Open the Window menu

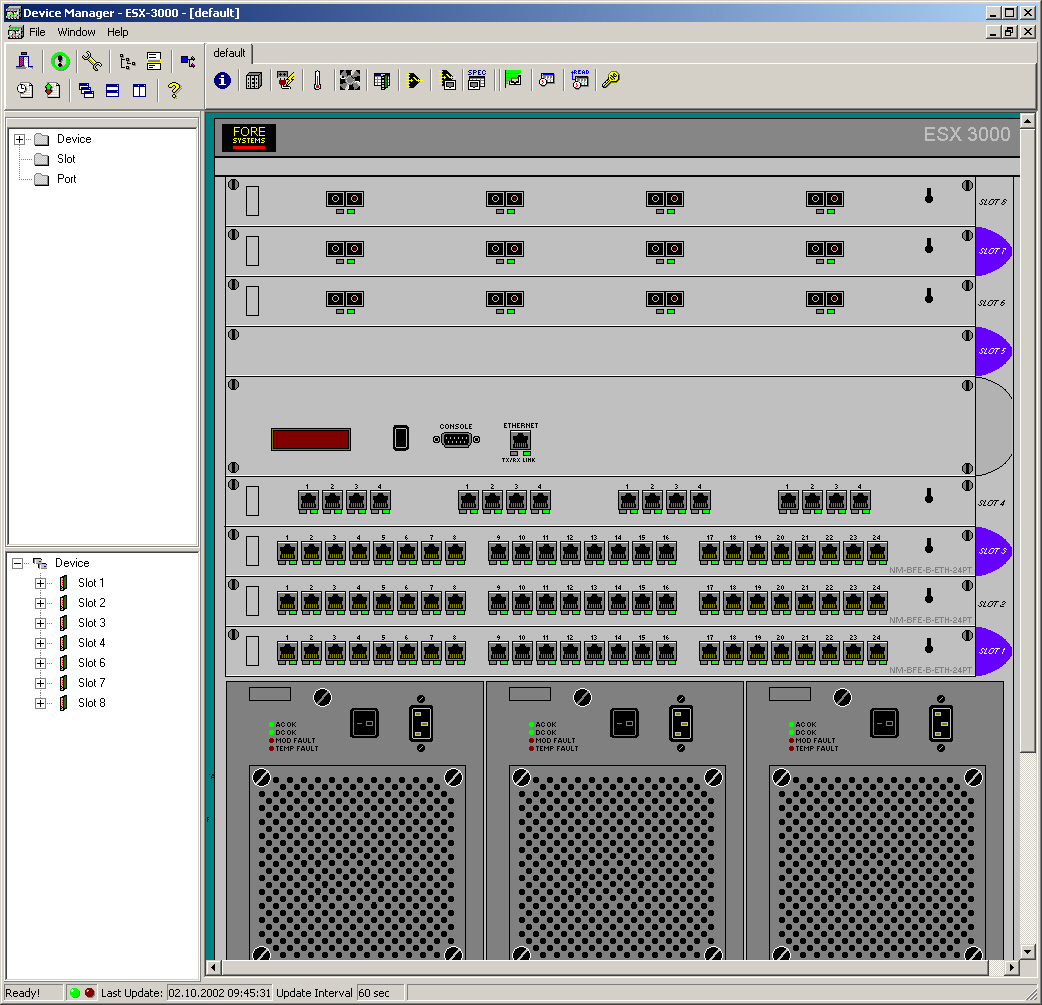pyautogui.click(x=76, y=32)
